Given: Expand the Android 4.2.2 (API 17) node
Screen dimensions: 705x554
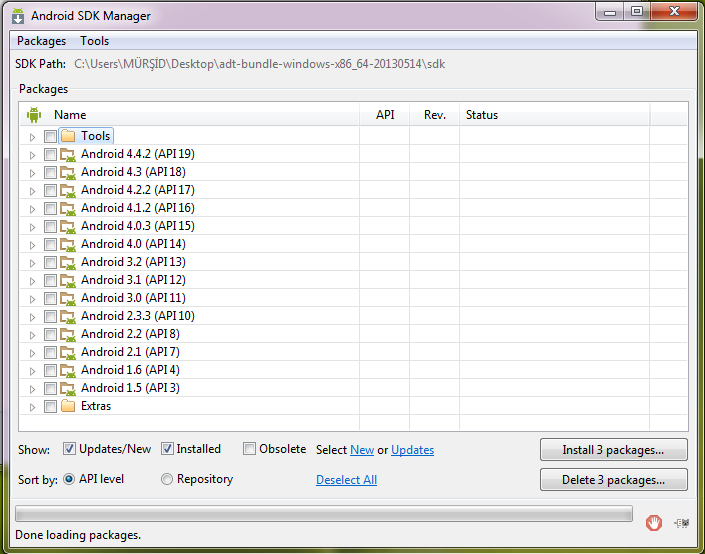Looking at the screenshot, I should click(32, 191).
